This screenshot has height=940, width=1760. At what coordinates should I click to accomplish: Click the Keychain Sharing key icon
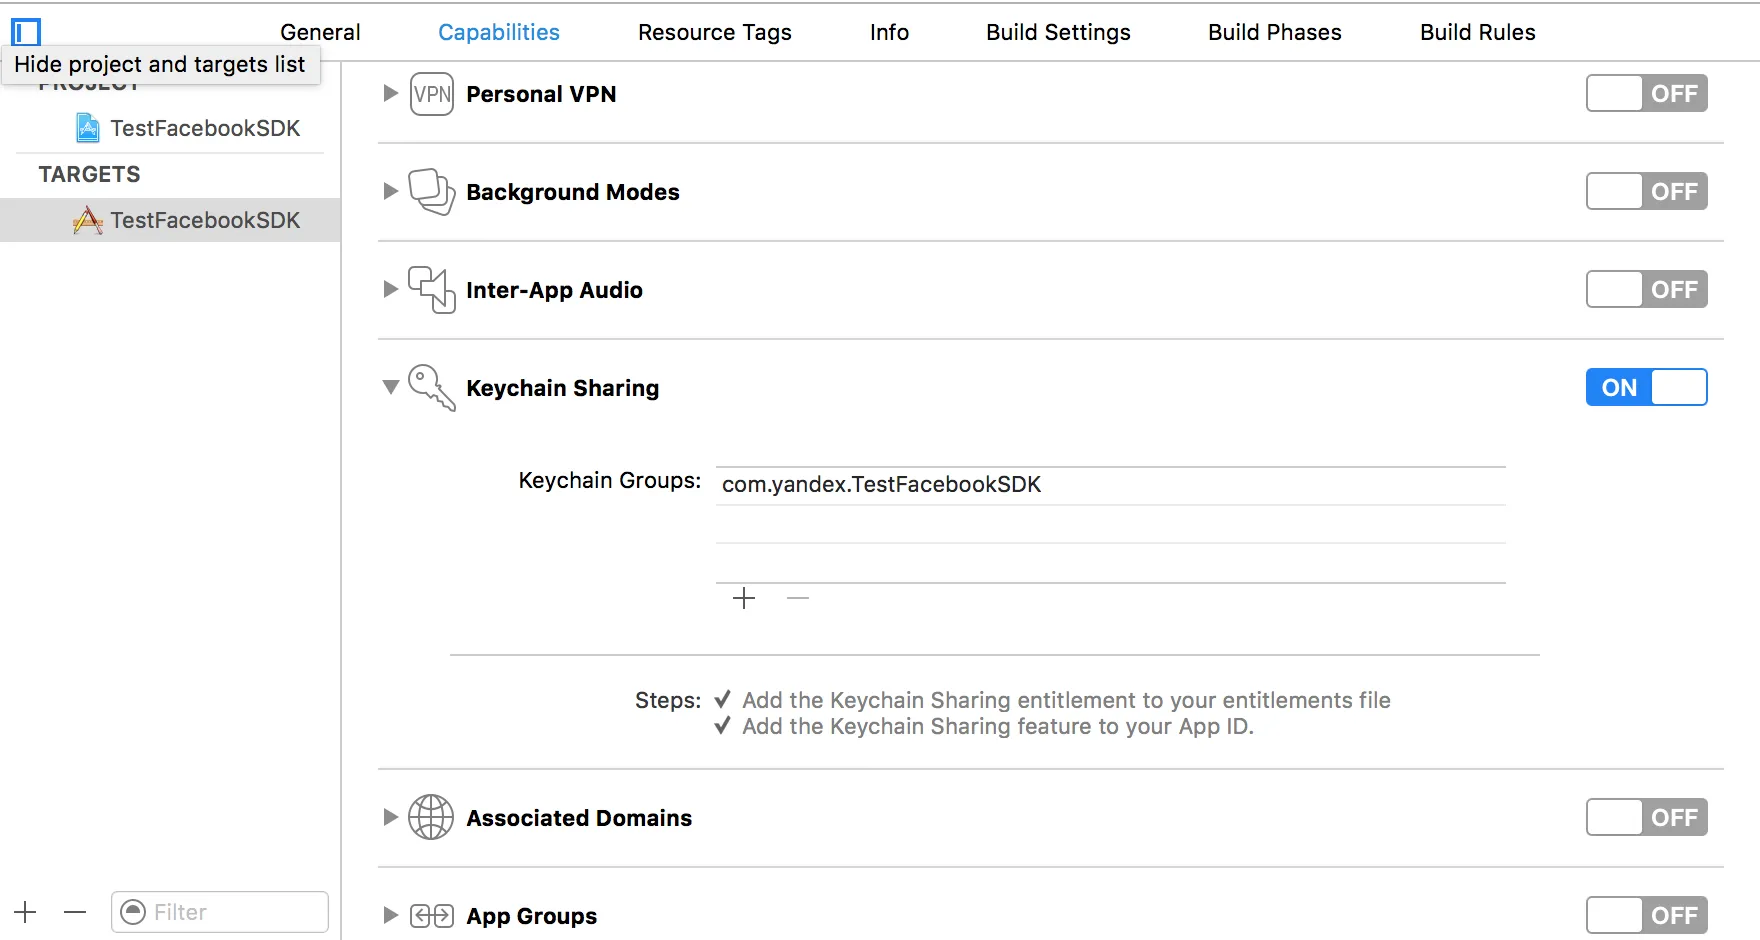432,388
